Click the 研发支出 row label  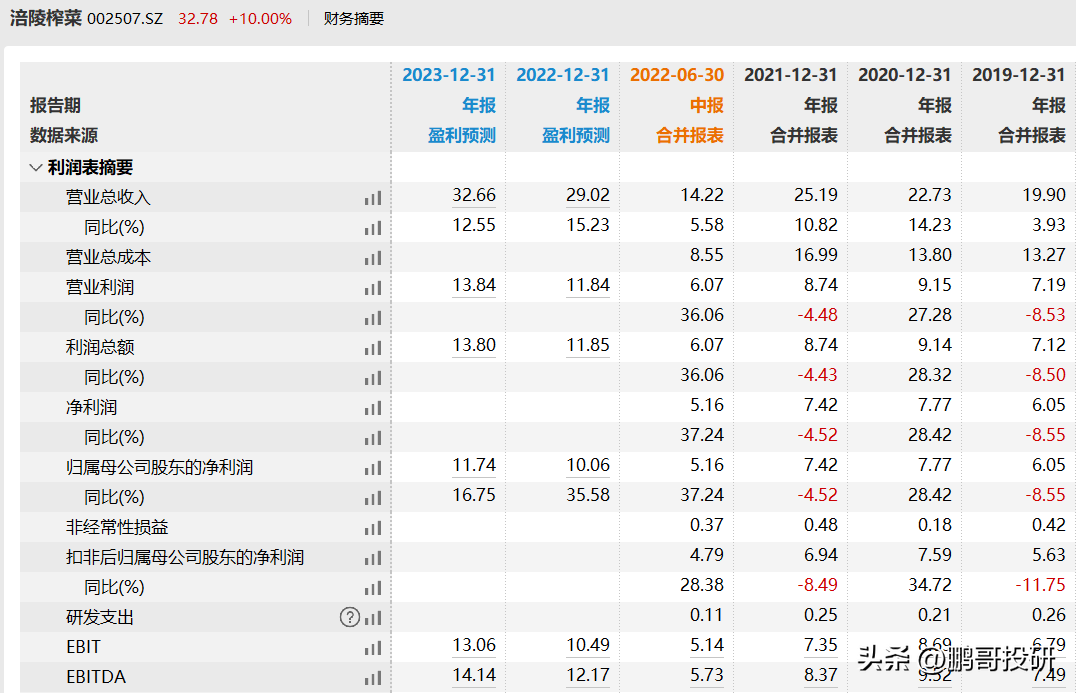100,618
